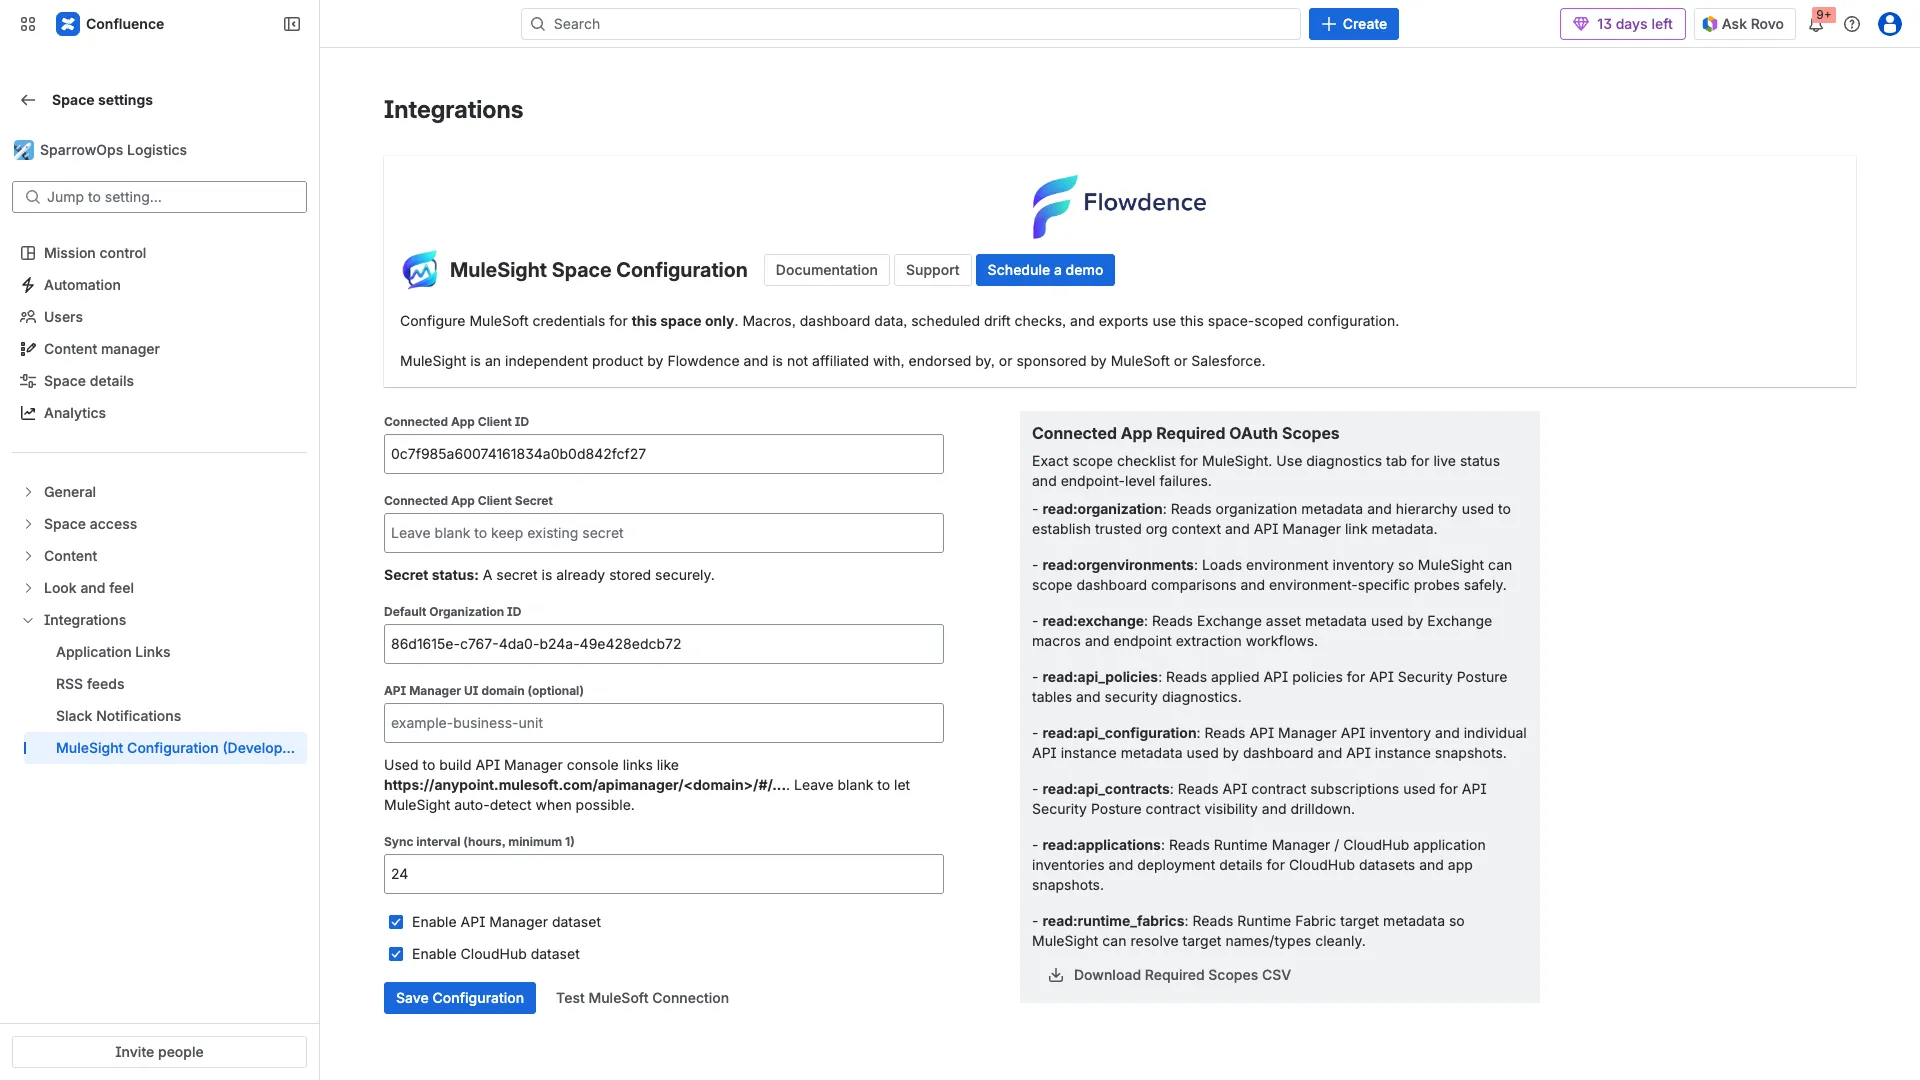Uncheck Enable CloudHub dataset

[x=396, y=954]
